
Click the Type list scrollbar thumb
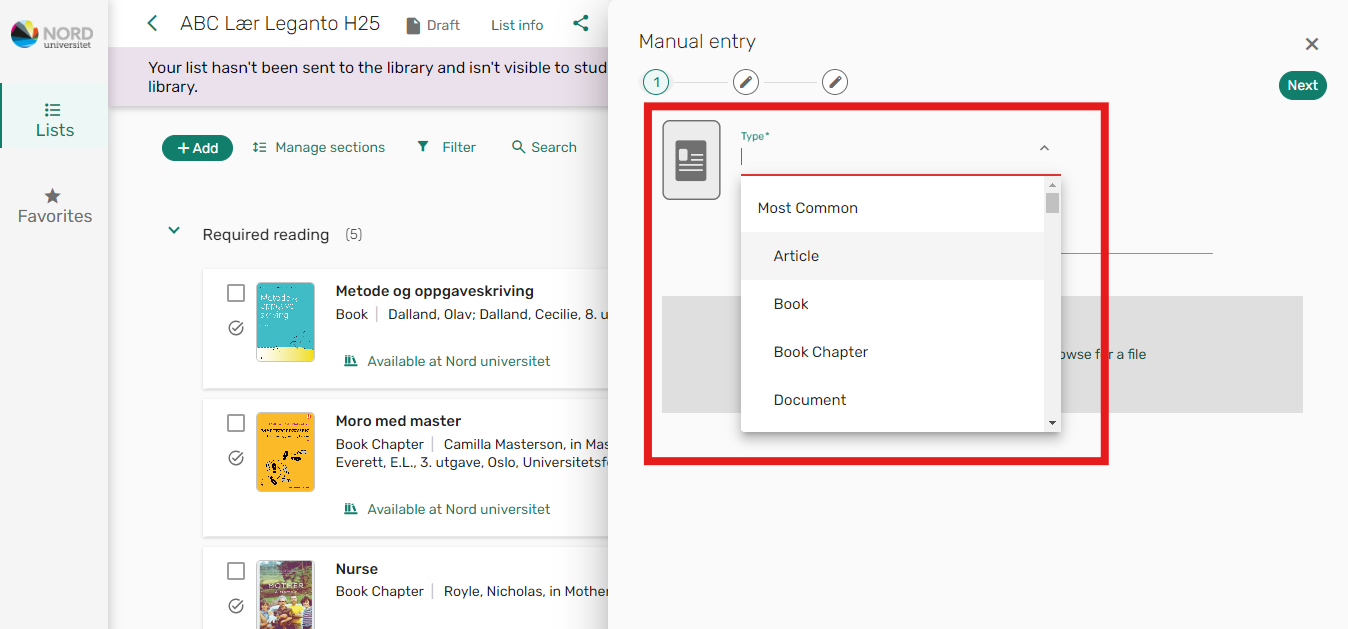pos(1052,203)
